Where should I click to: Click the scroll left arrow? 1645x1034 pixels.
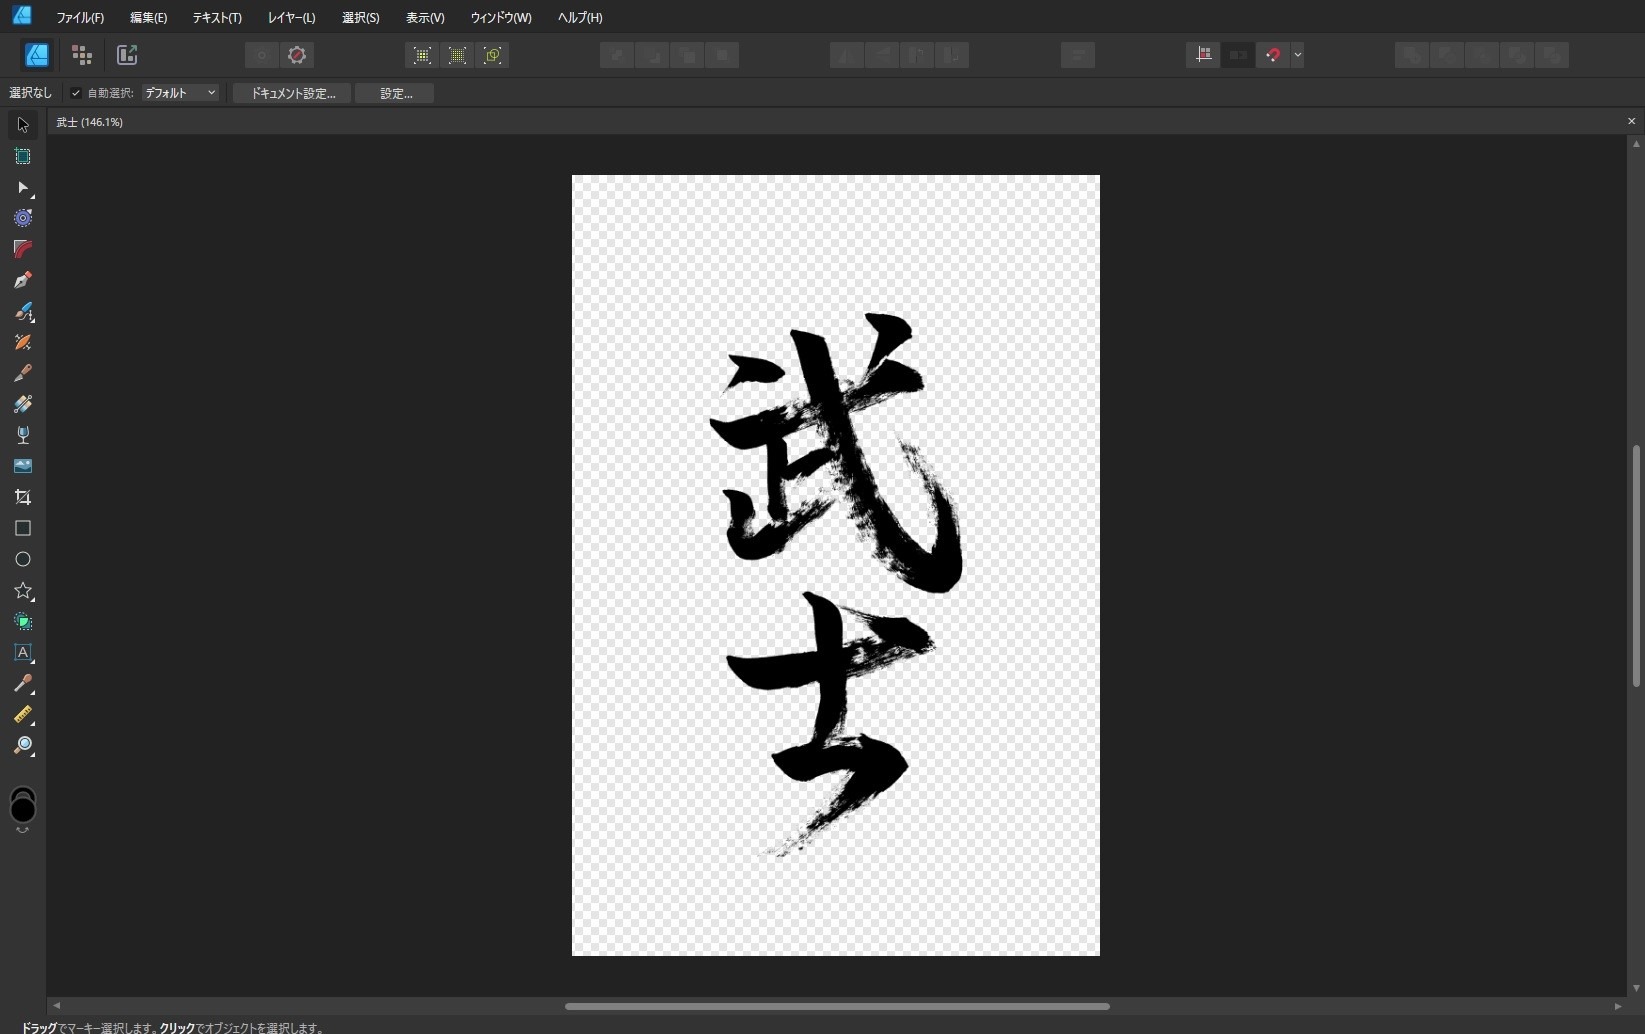click(x=56, y=1006)
